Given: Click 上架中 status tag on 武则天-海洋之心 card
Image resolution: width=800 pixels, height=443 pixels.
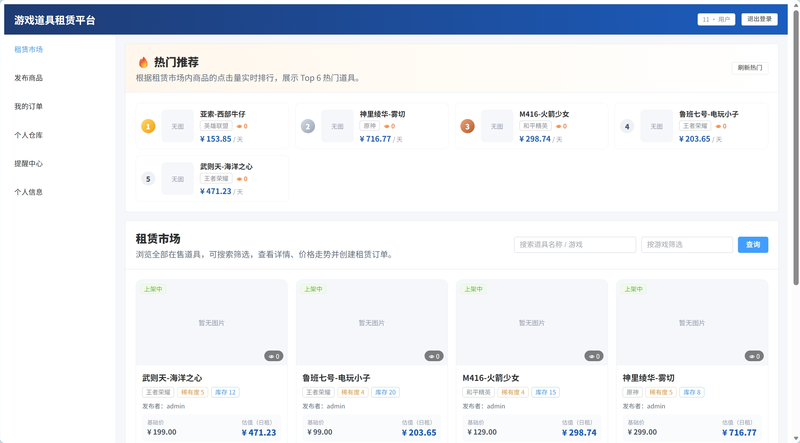Looking at the screenshot, I should 153,289.
